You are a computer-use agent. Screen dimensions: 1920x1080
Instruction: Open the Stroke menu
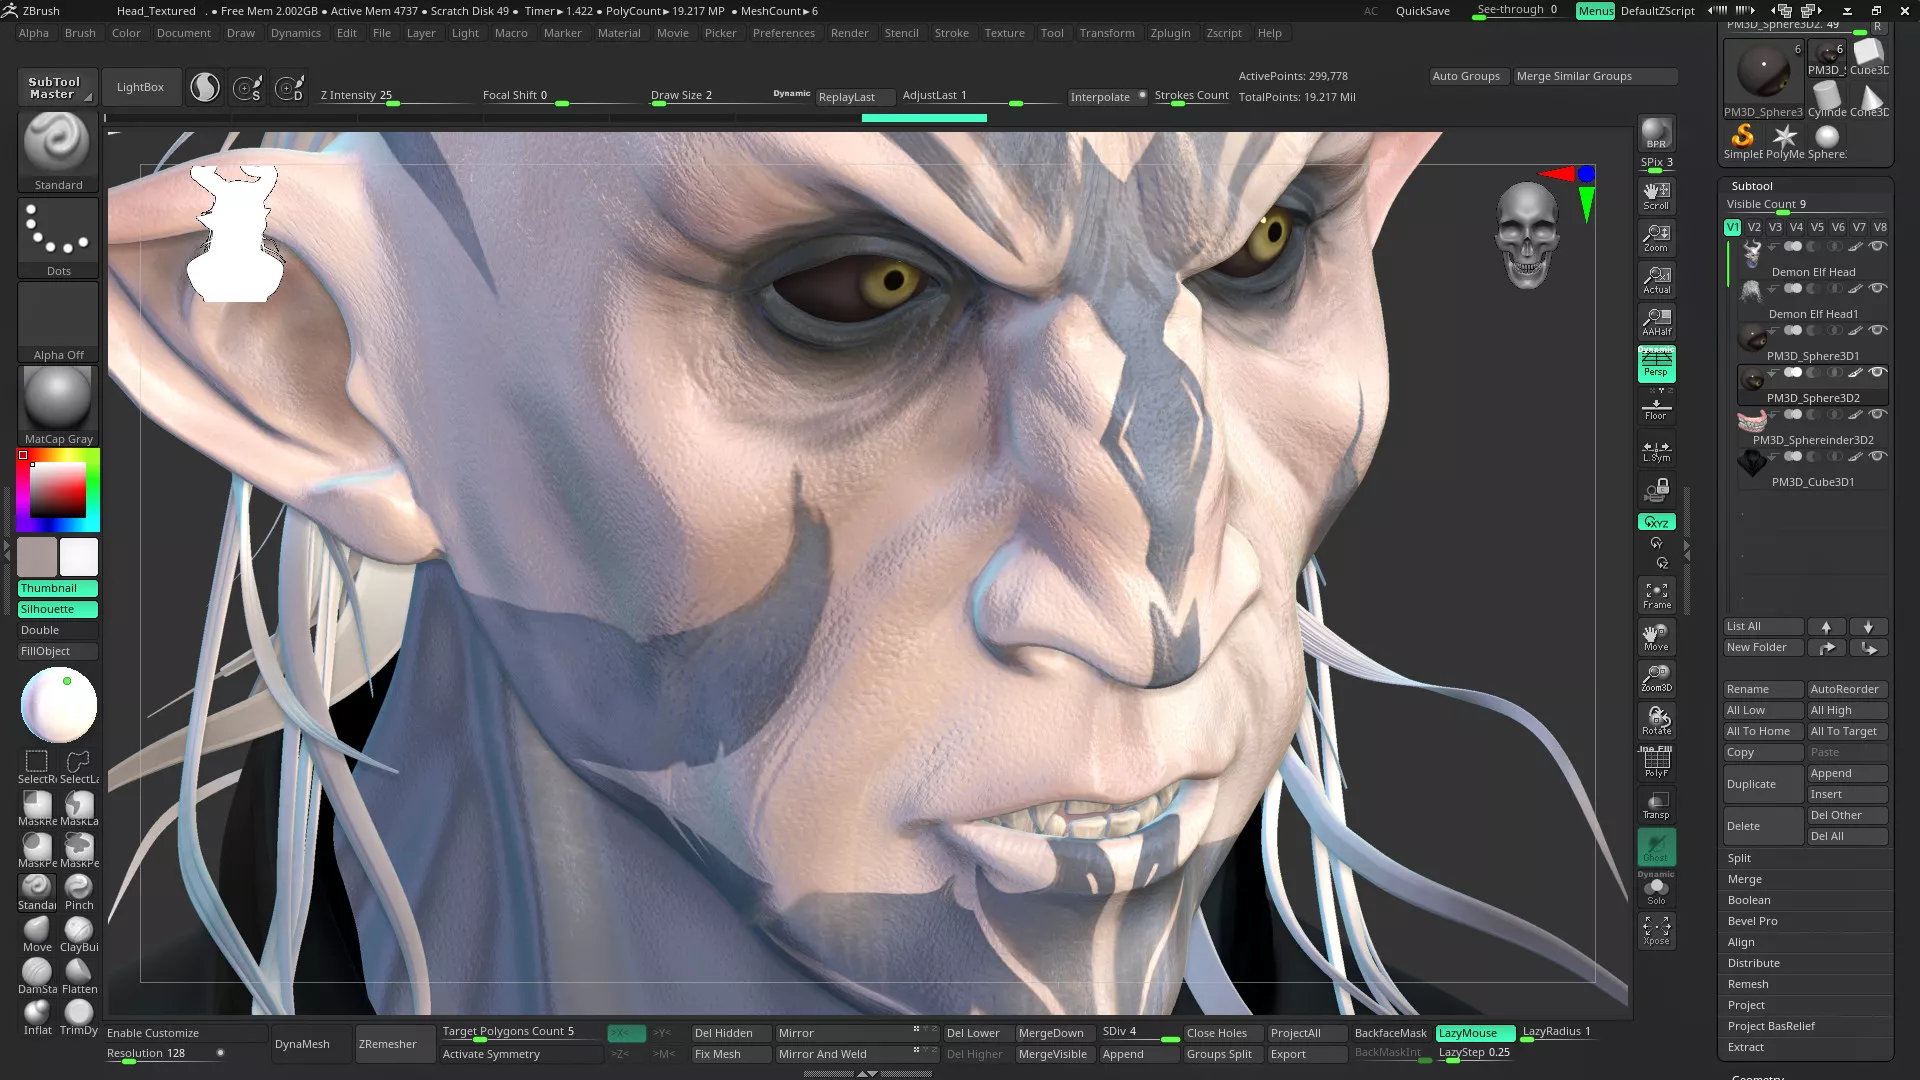click(x=951, y=33)
